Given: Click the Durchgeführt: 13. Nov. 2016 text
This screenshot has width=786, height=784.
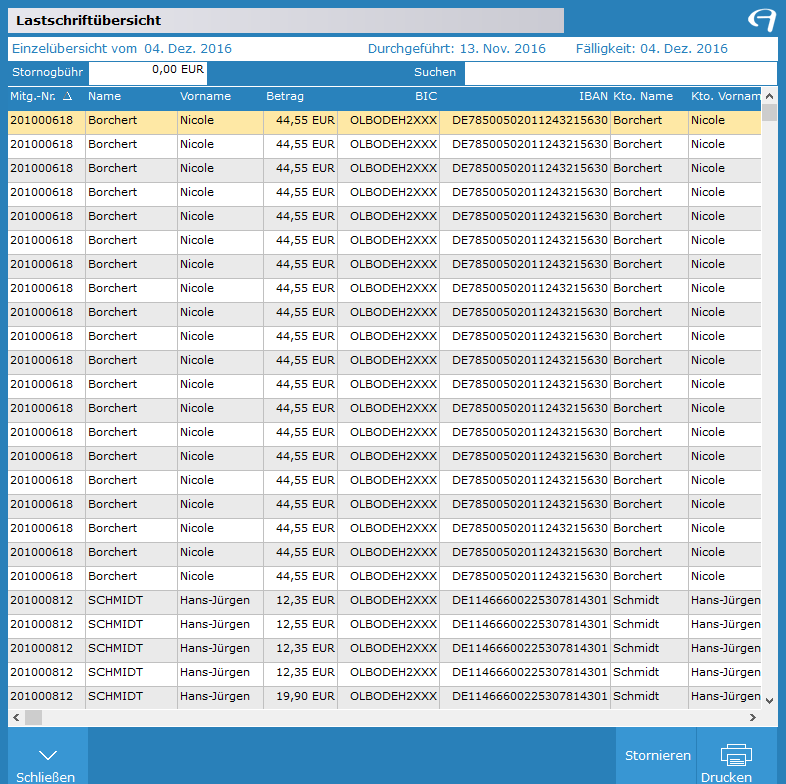Looking at the screenshot, I should pos(457,49).
